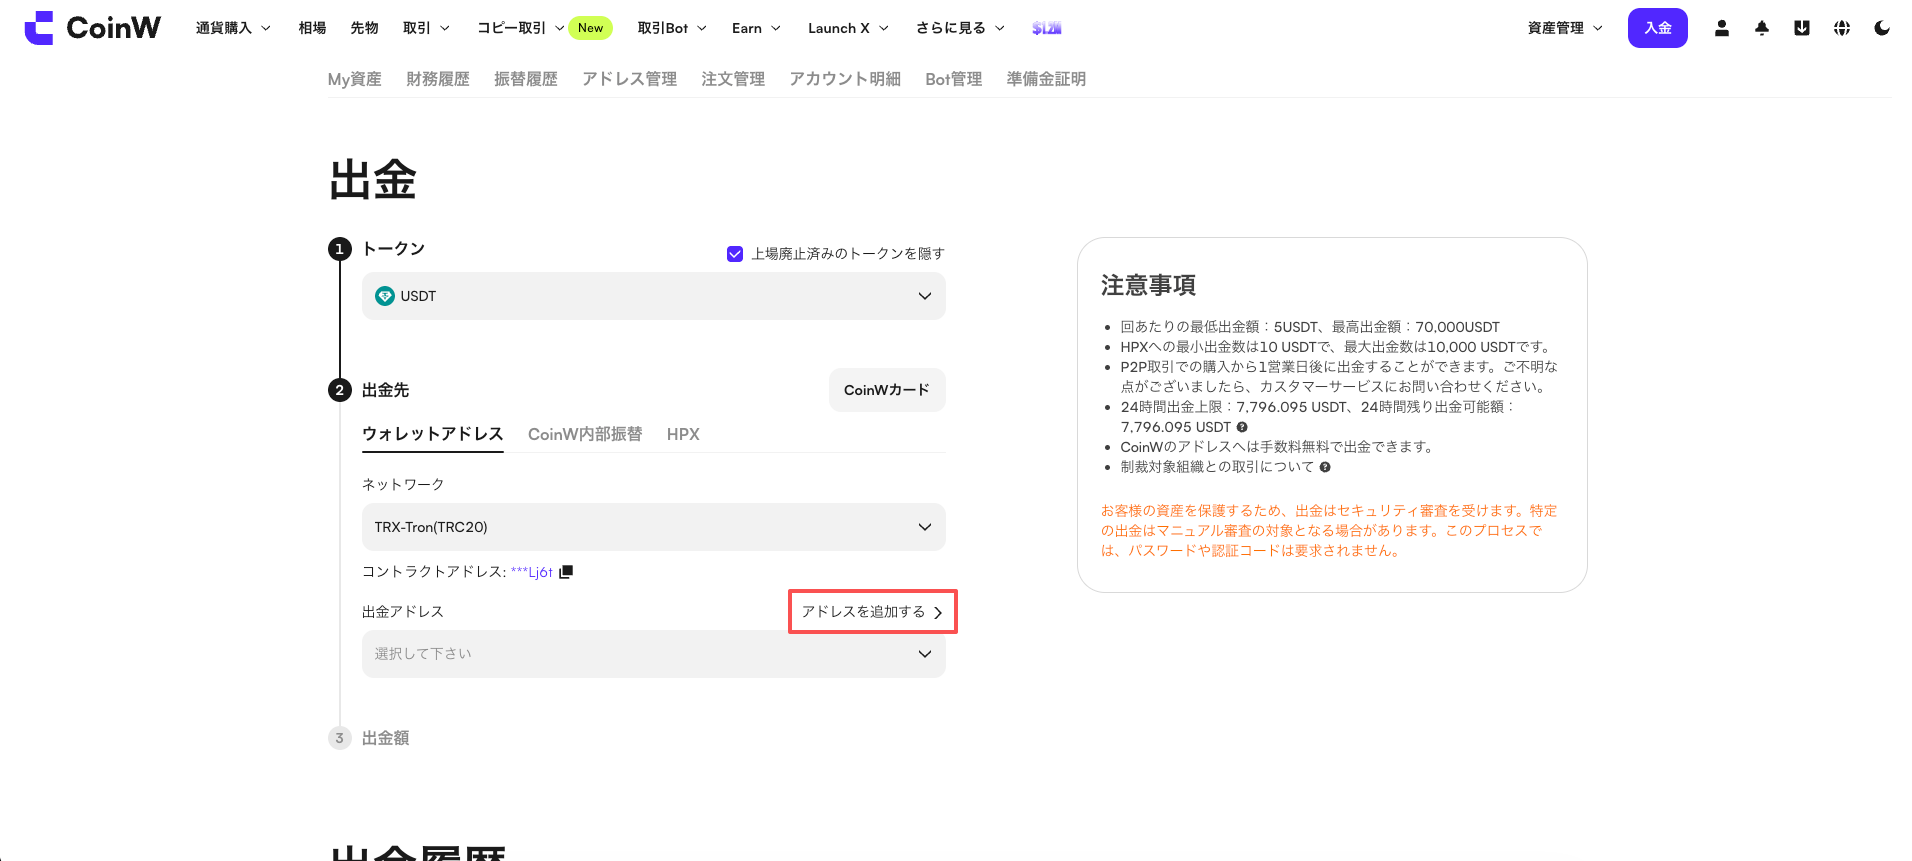The width and height of the screenshot is (1912, 861).
Task: Open the TRX-Tron(TRC20) network dropdown
Action: click(x=654, y=527)
